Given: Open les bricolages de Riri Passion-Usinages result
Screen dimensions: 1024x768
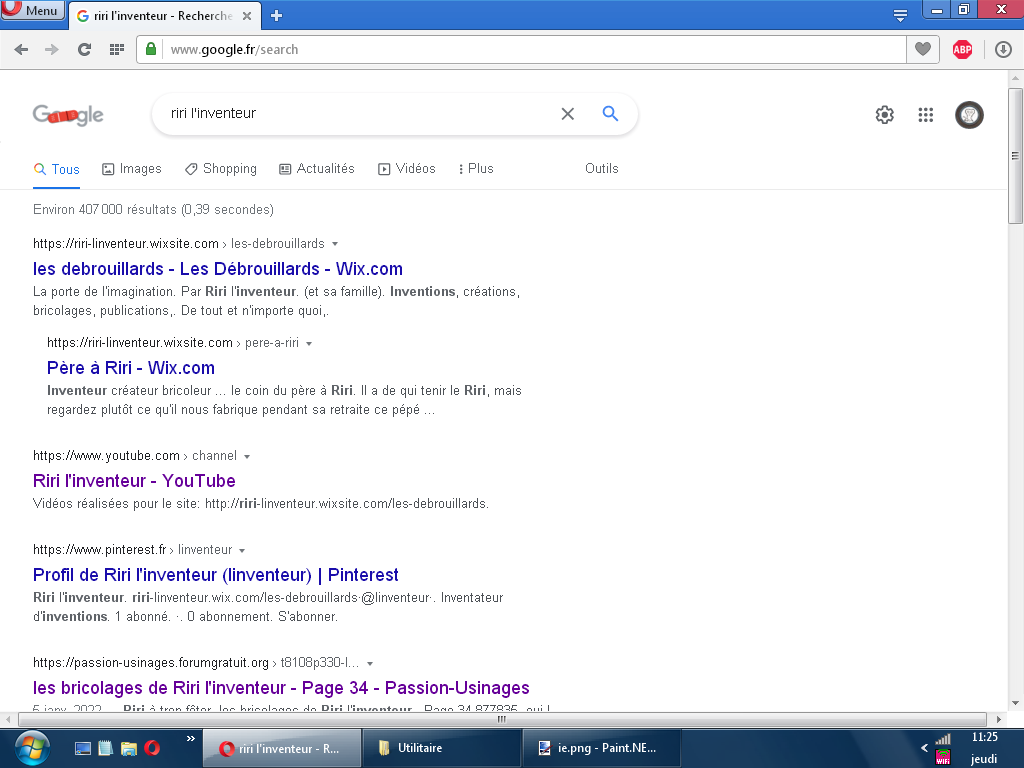Looking at the screenshot, I should [x=281, y=688].
